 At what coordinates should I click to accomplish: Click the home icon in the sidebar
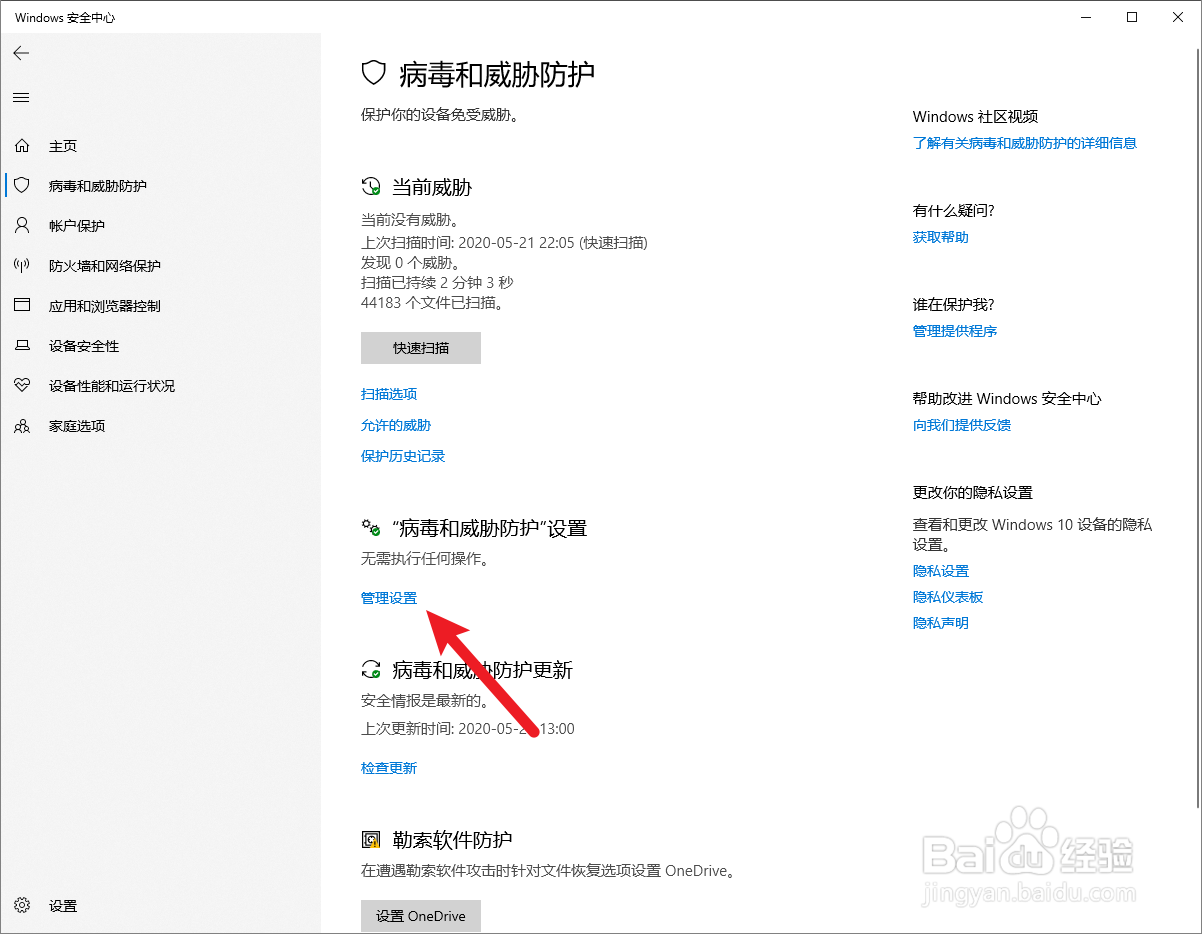(x=22, y=146)
